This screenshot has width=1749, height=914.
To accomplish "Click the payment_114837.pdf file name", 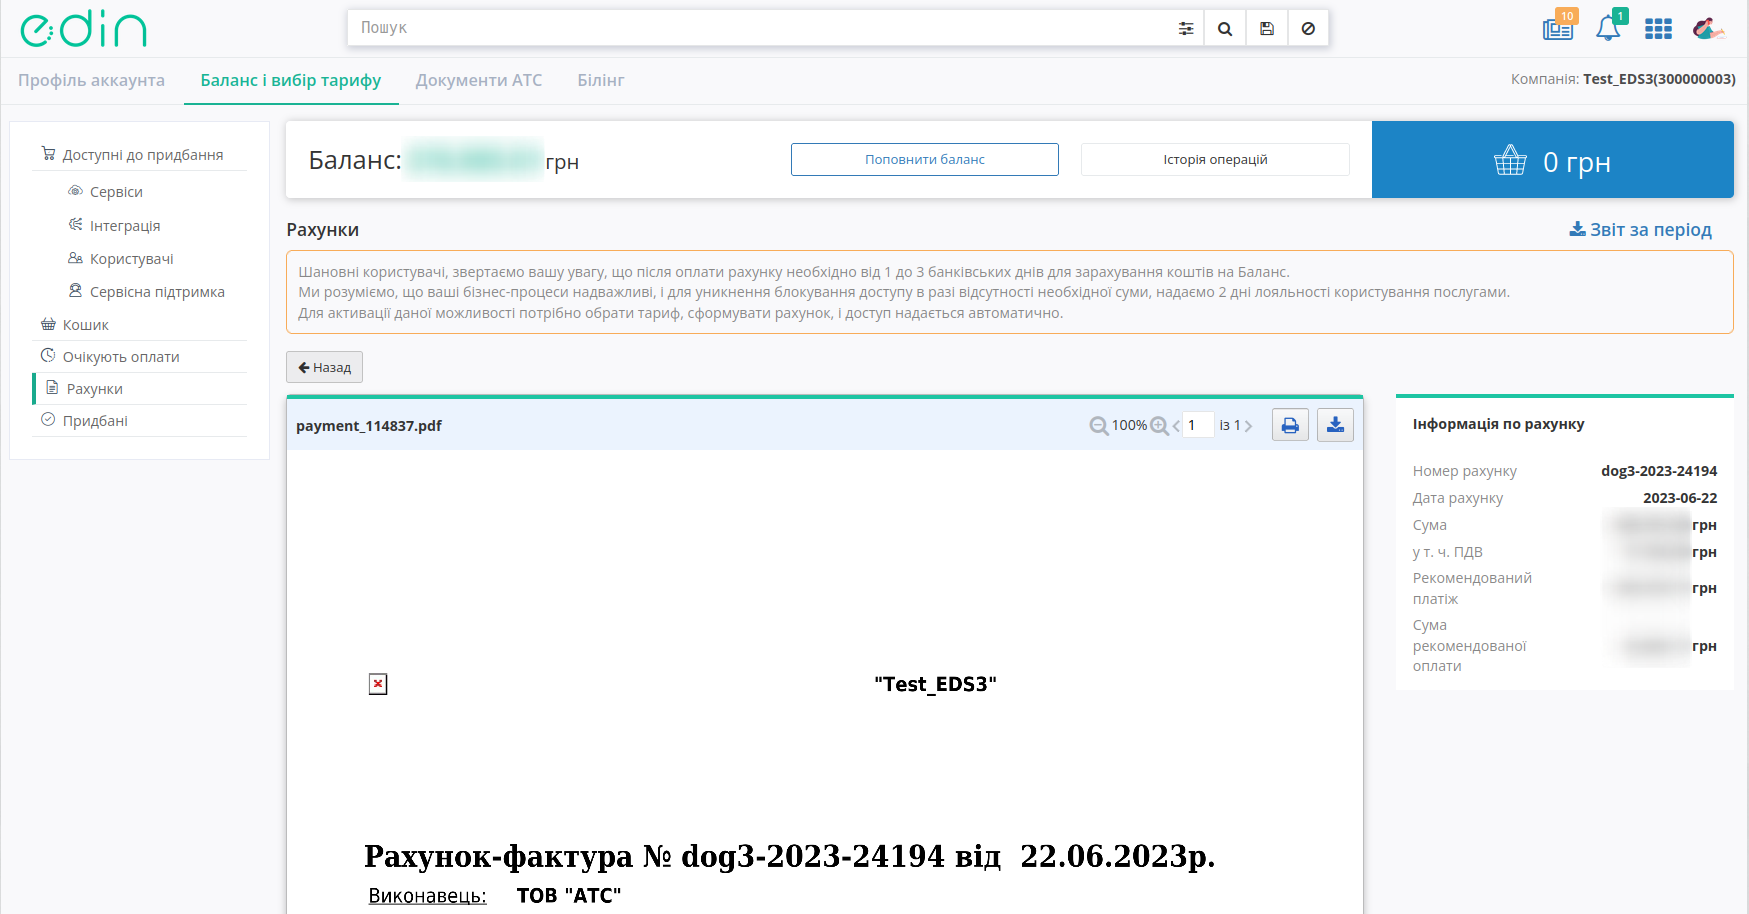I will pyautogui.click(x=369, y=426).
